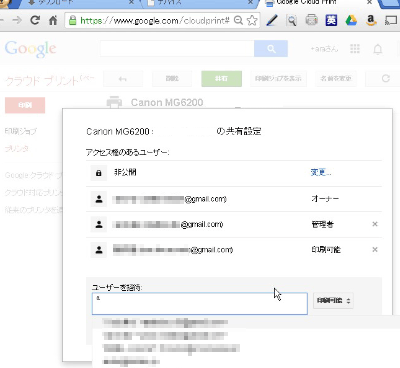Go forward using the browser arrow
Image resolution: width=400 pixels, height=368 pixels.
tap(17, 20)
